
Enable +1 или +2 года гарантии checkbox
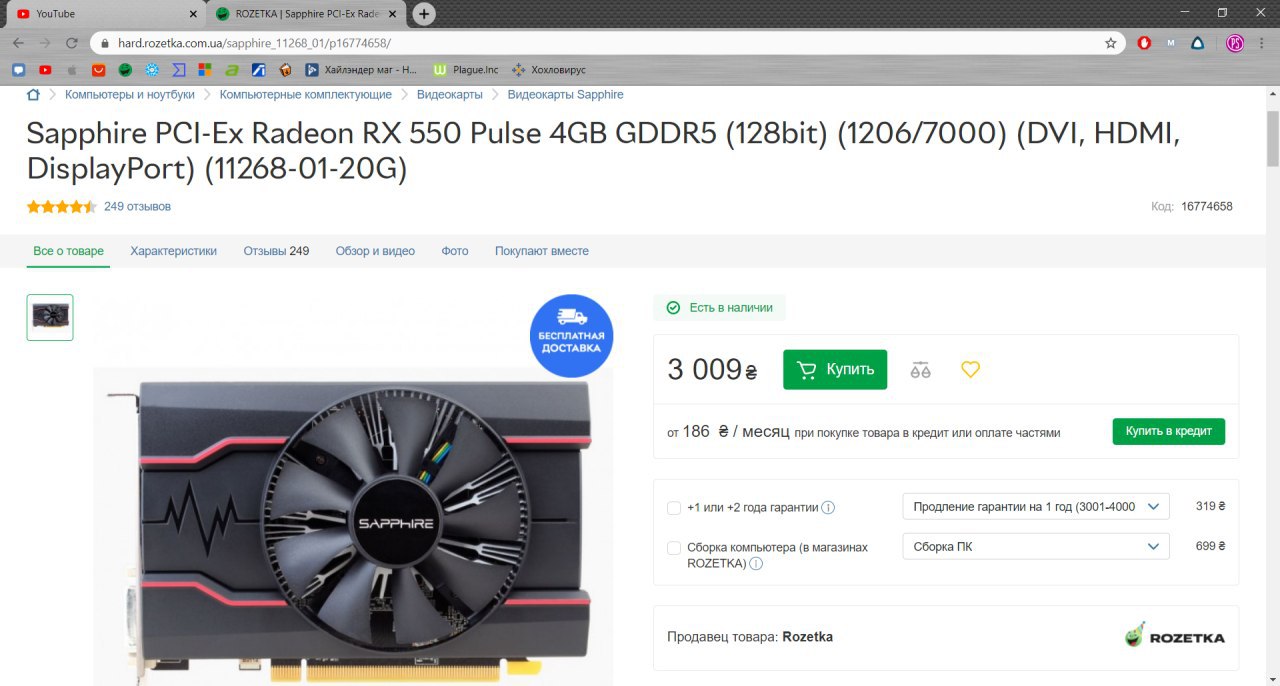[x=674, y=508]
